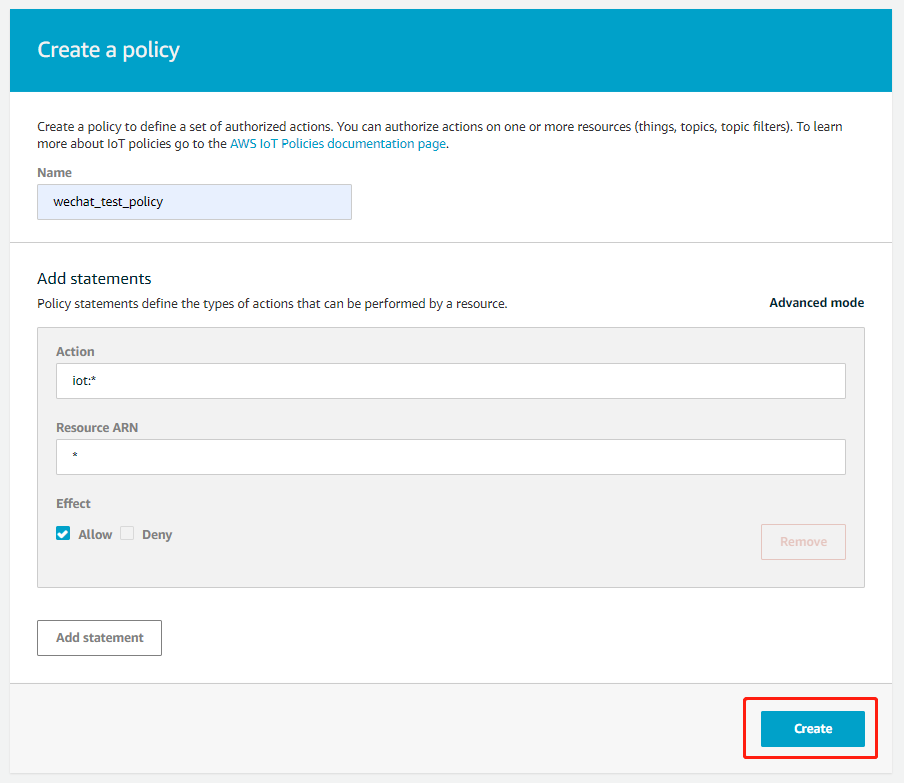Click the policy Name input field
The width and height of the screenshot is (904, 783).
point(194,201)
